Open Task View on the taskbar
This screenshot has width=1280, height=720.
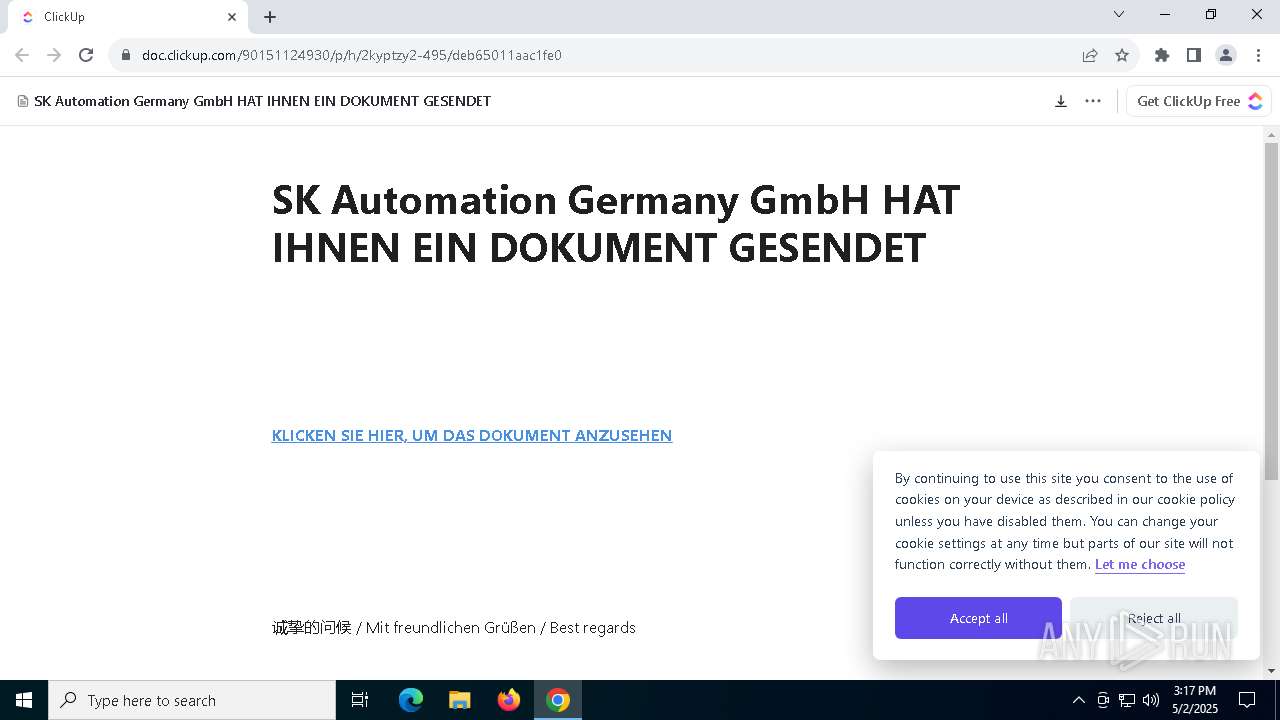[x=360, y=700]
